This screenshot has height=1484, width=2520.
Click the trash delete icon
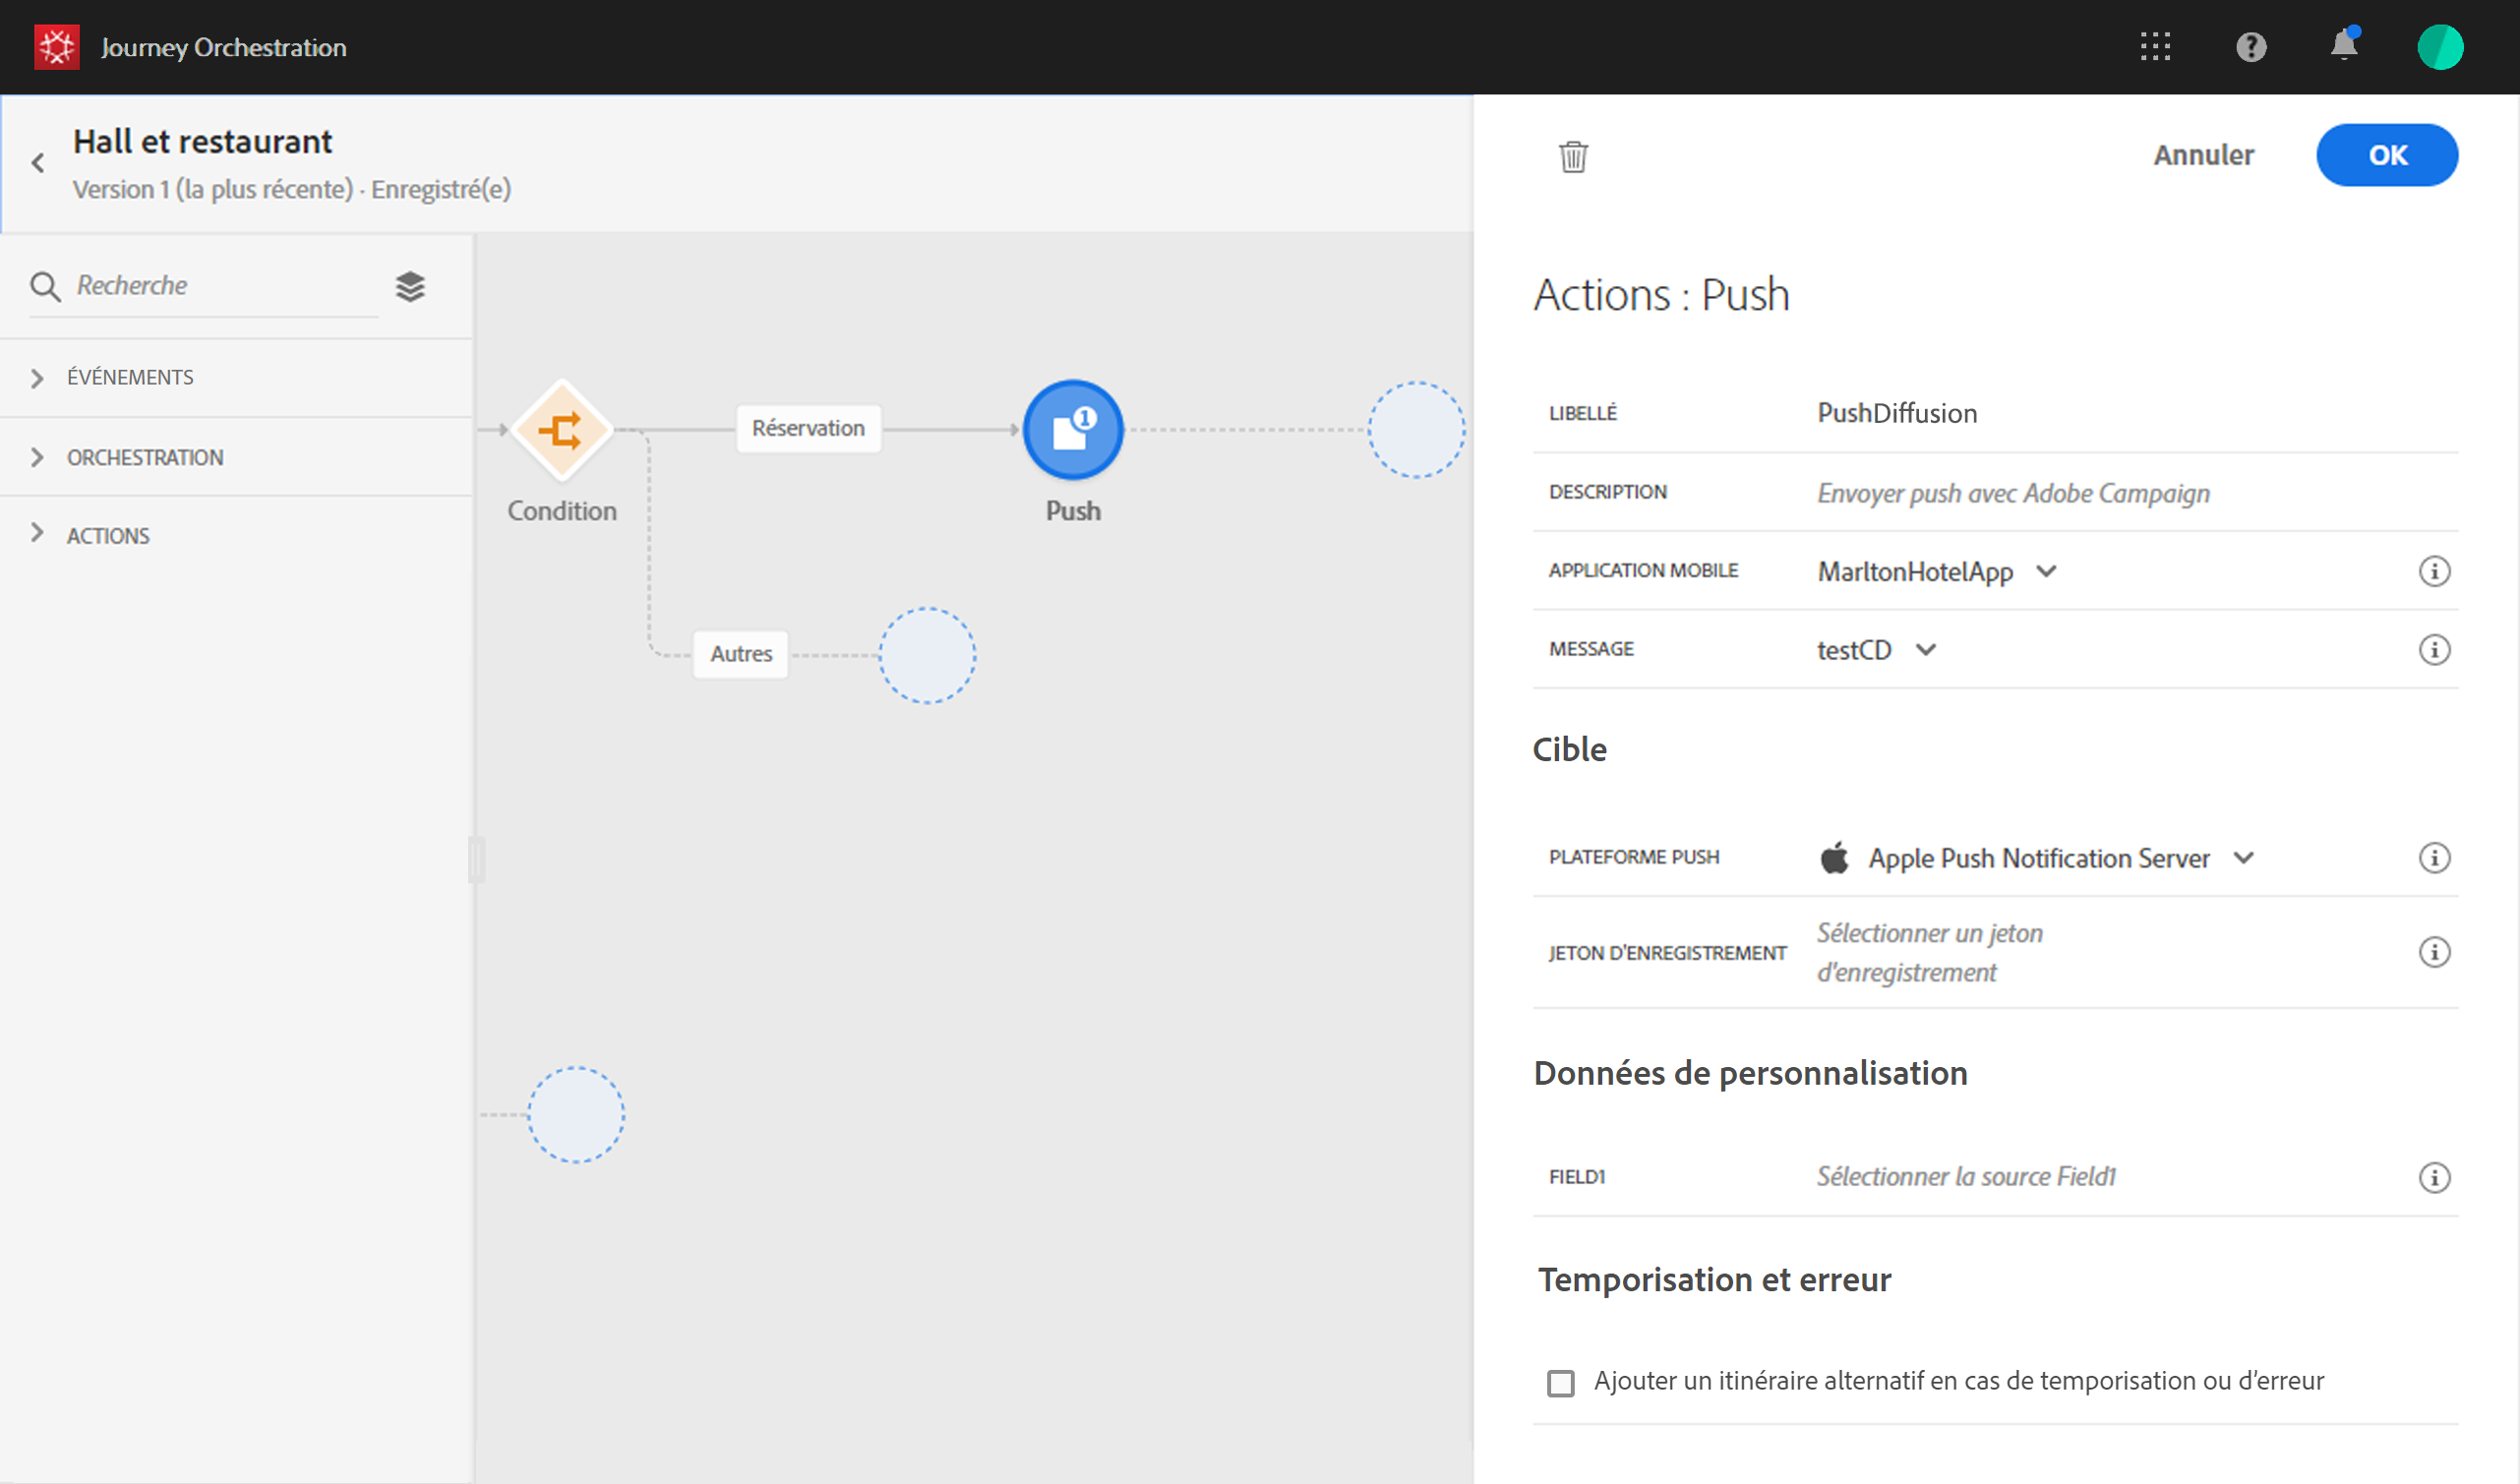tap(1573, 156)
